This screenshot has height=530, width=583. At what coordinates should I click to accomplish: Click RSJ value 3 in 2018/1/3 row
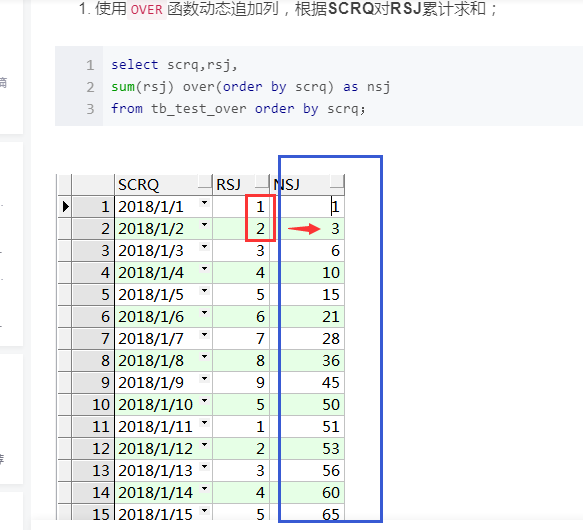(x=241, y=251)
